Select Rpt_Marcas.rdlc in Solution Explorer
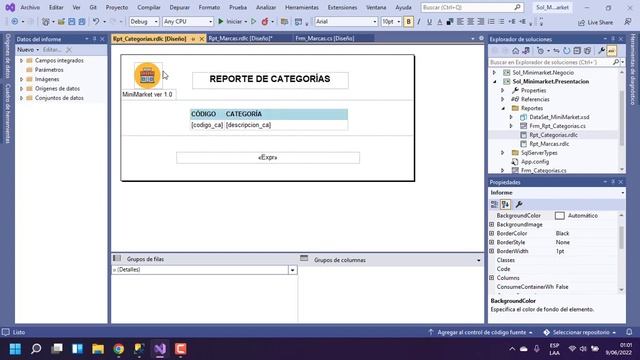This screenshot has height=360, width=640. click(549, 144)
